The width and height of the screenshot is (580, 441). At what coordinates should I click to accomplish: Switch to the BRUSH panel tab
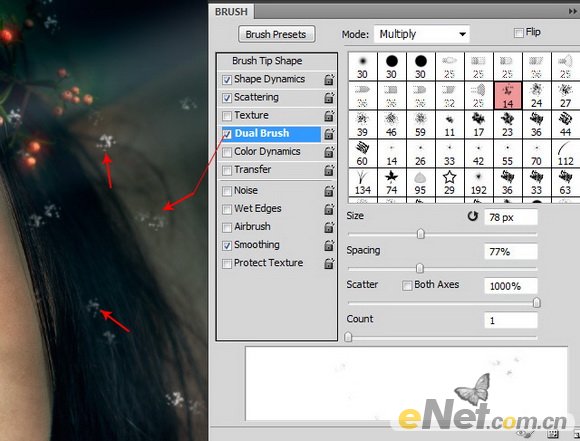231,12
